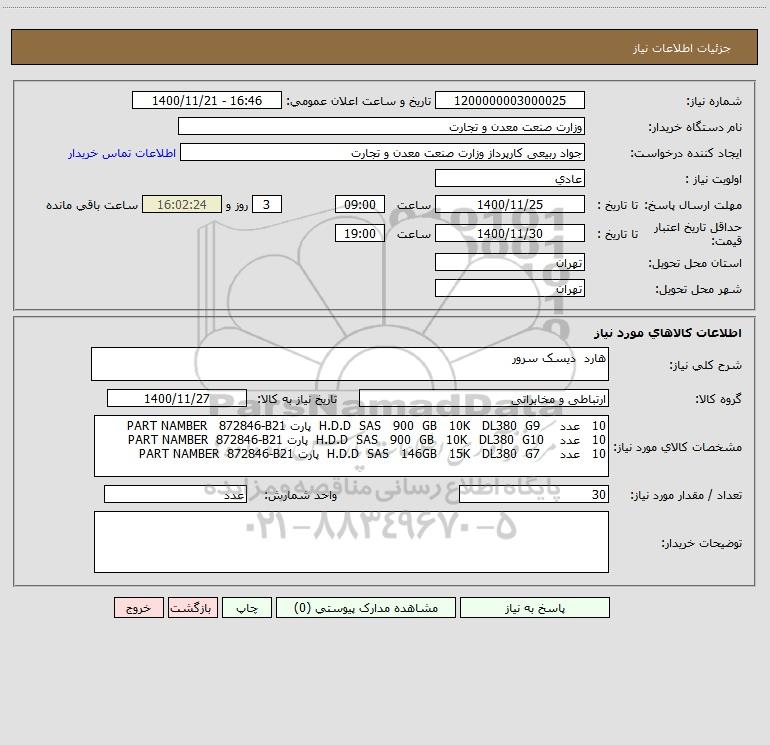Click the DL380 G10 specification line

tap(366, 440)
